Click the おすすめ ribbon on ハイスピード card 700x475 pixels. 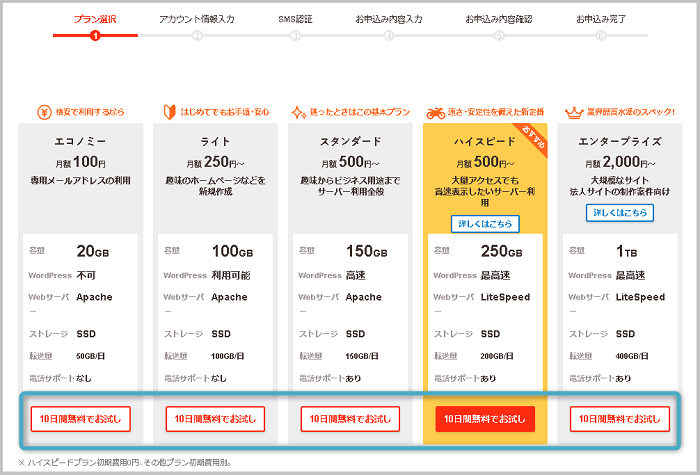(533, 138)
